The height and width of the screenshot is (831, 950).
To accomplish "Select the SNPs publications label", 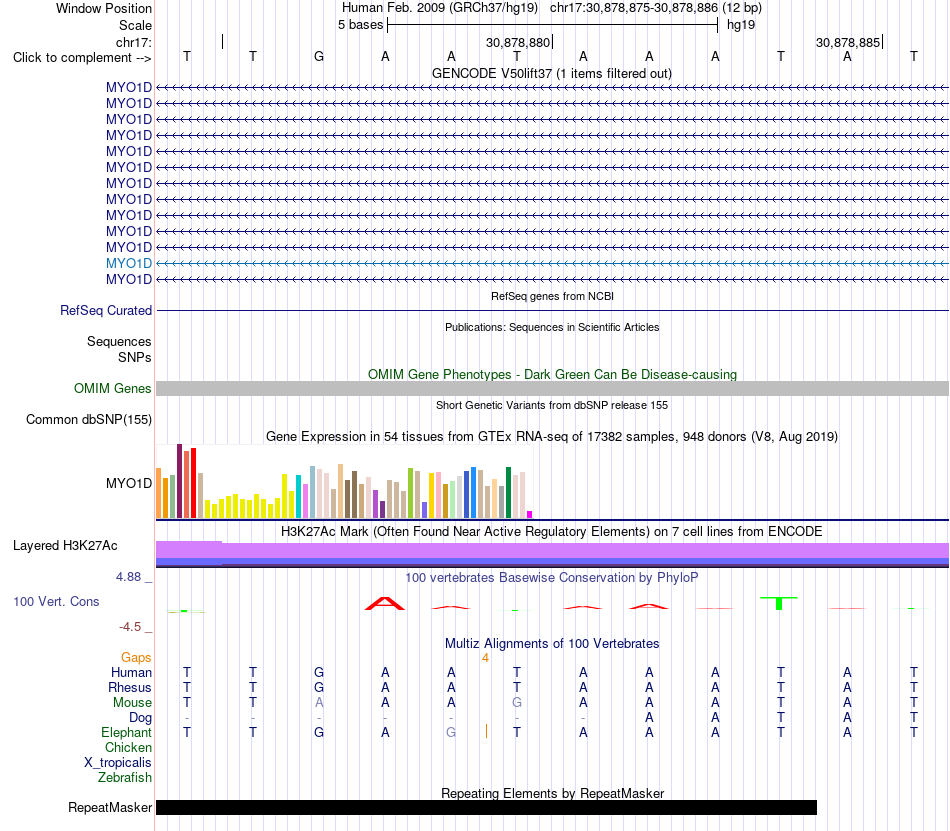I will (135, 357).
